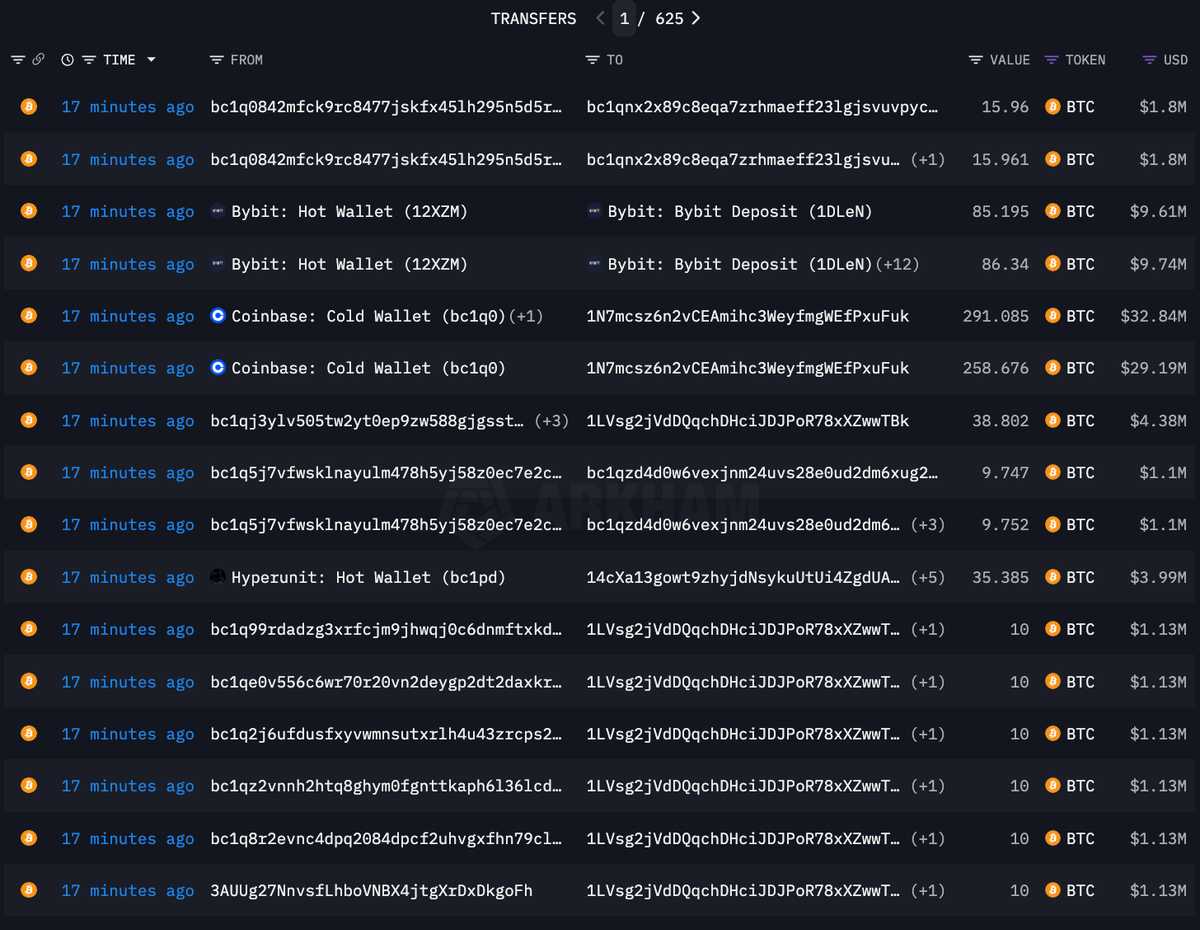The width and height of the screenshot is (1200, 930).
Task: Click the Bitcoin chain icon in the 38.802 row
Action: [x=29, y=420]
